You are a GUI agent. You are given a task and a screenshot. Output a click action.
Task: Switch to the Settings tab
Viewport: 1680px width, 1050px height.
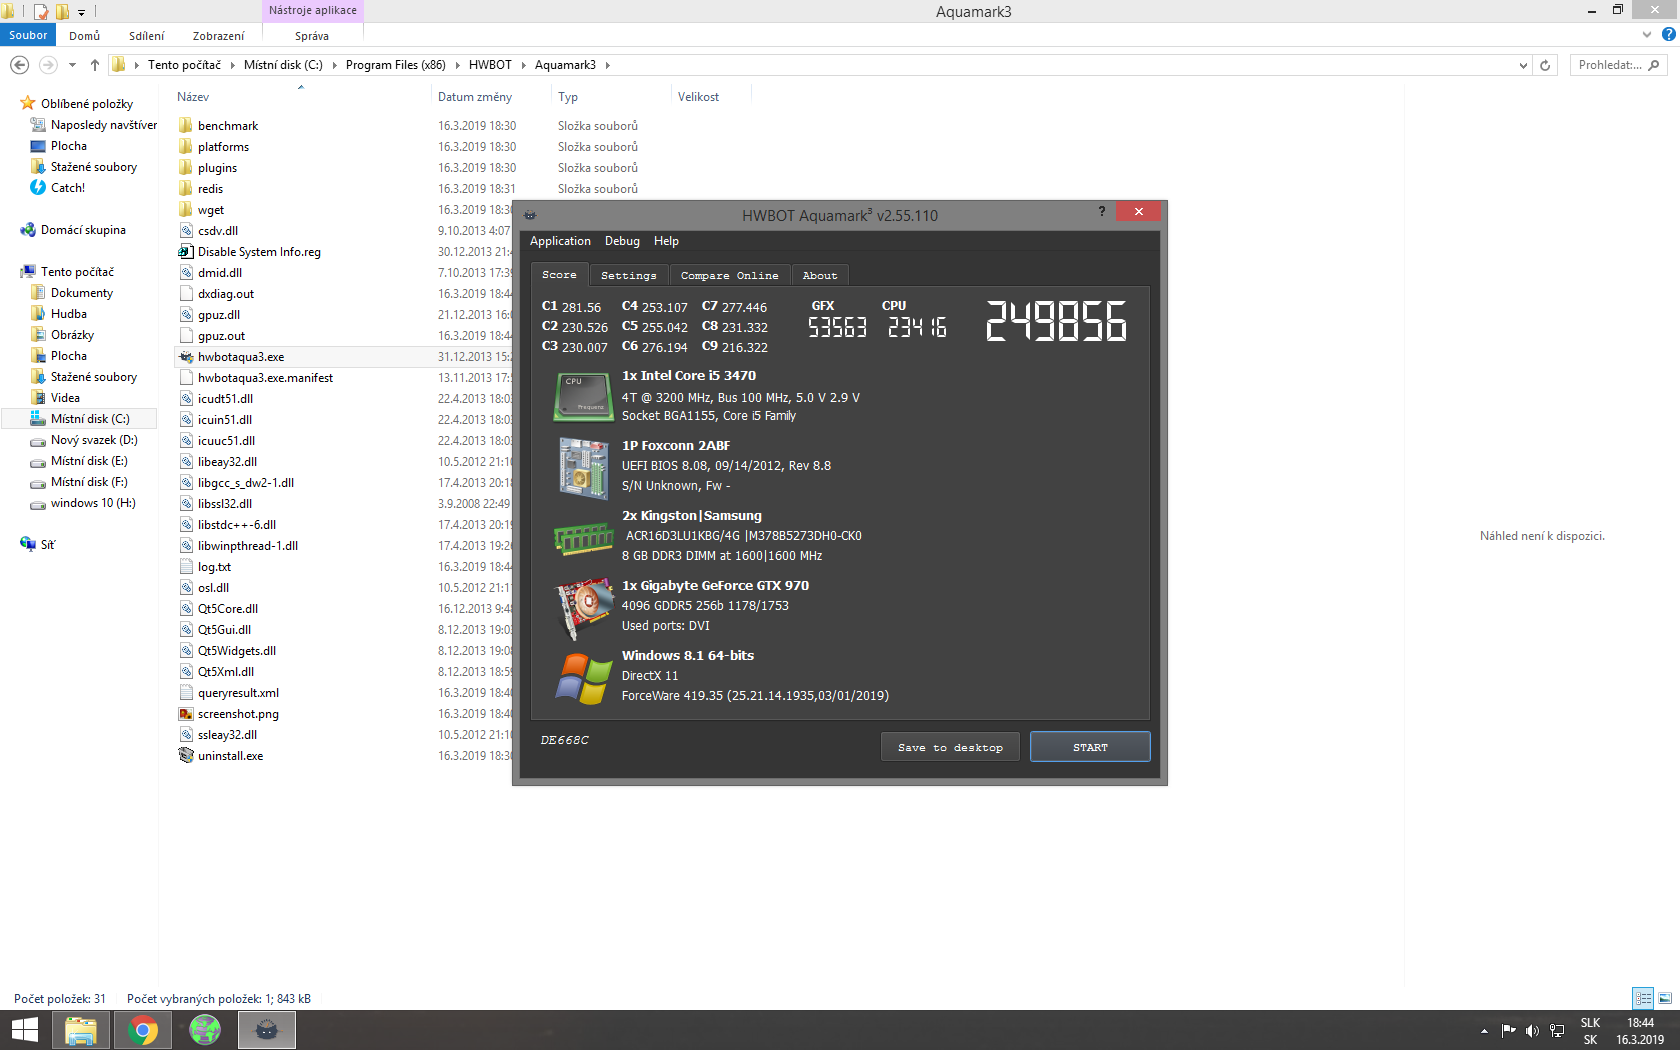click(629, 275)
